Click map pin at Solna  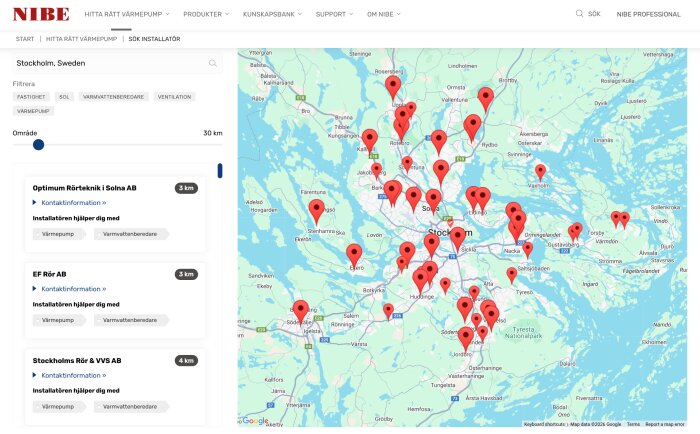[433, 200]
